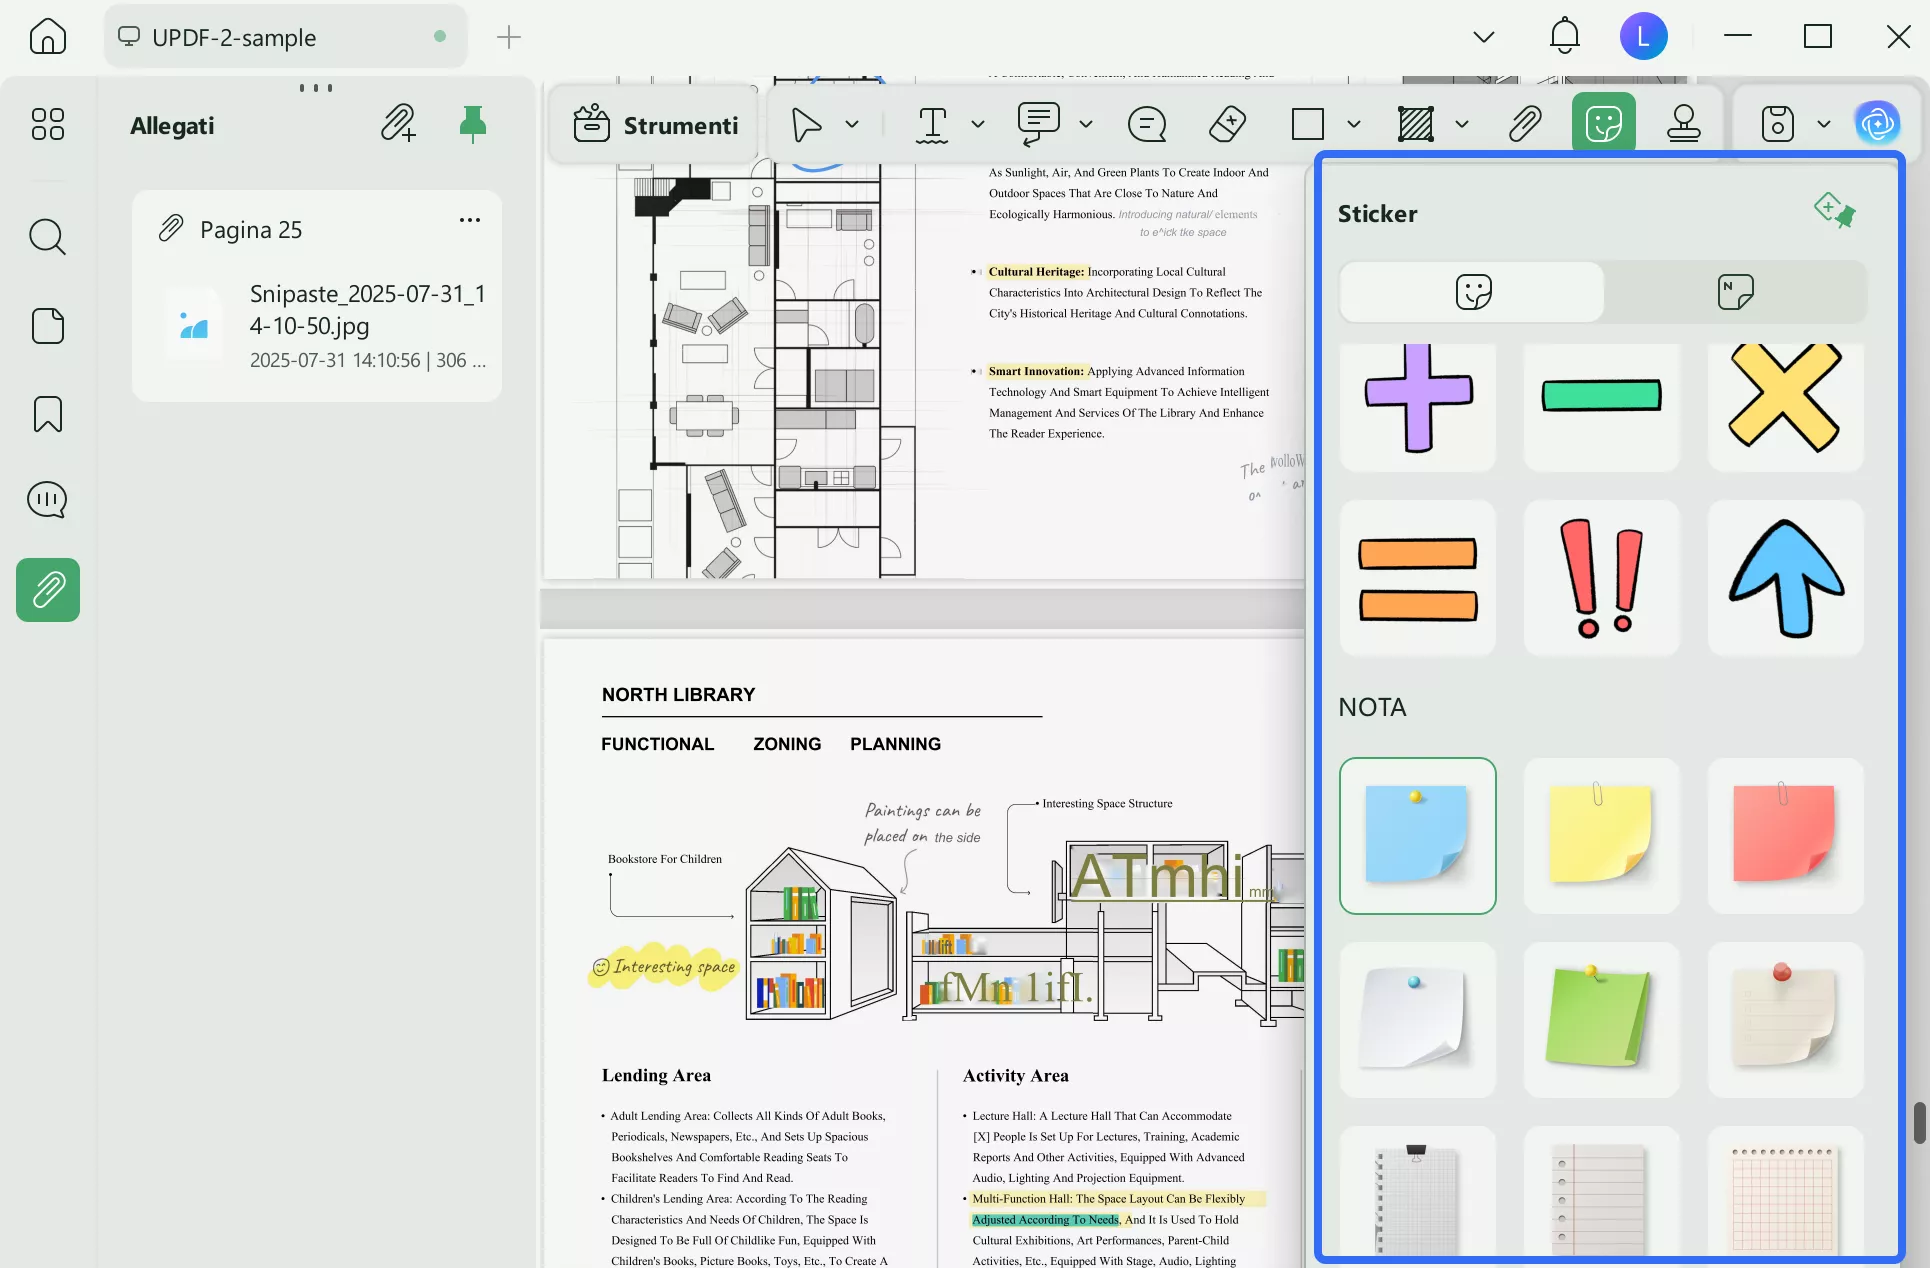This screenshot has height=1268, width=1930.
Task: Toggle the green pin in Allegati panel
Action: [472, 124]
